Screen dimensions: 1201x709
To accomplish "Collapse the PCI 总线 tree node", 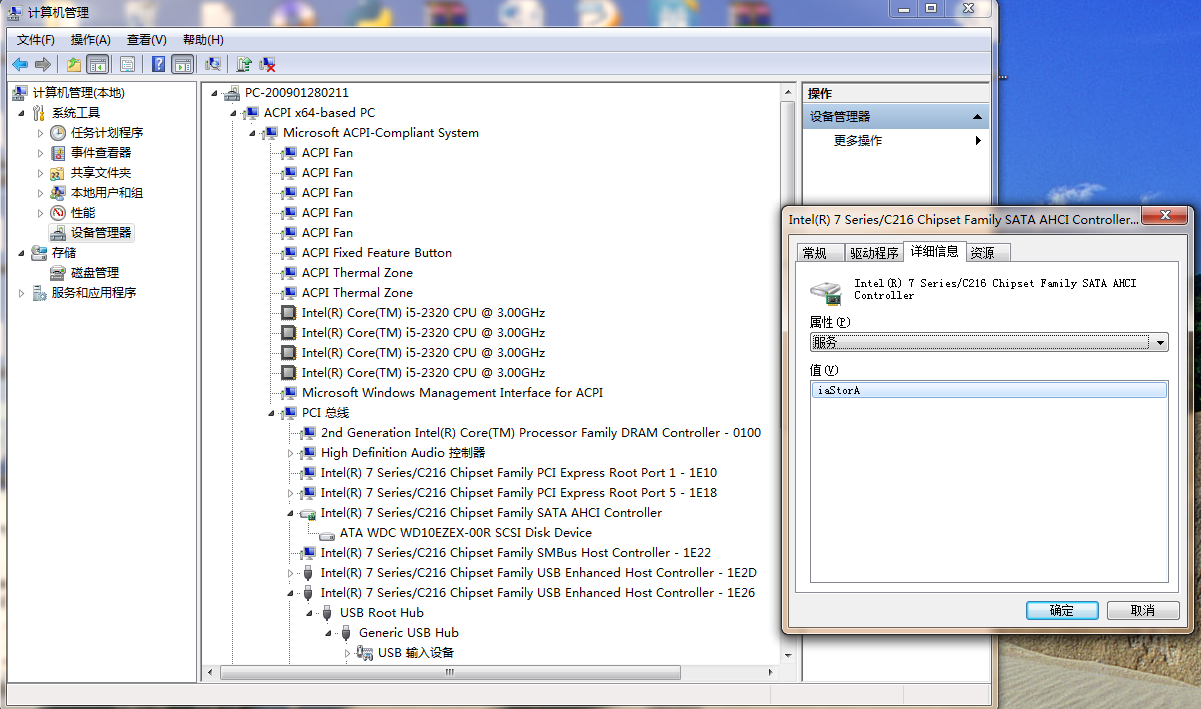I will pos(272,413).
